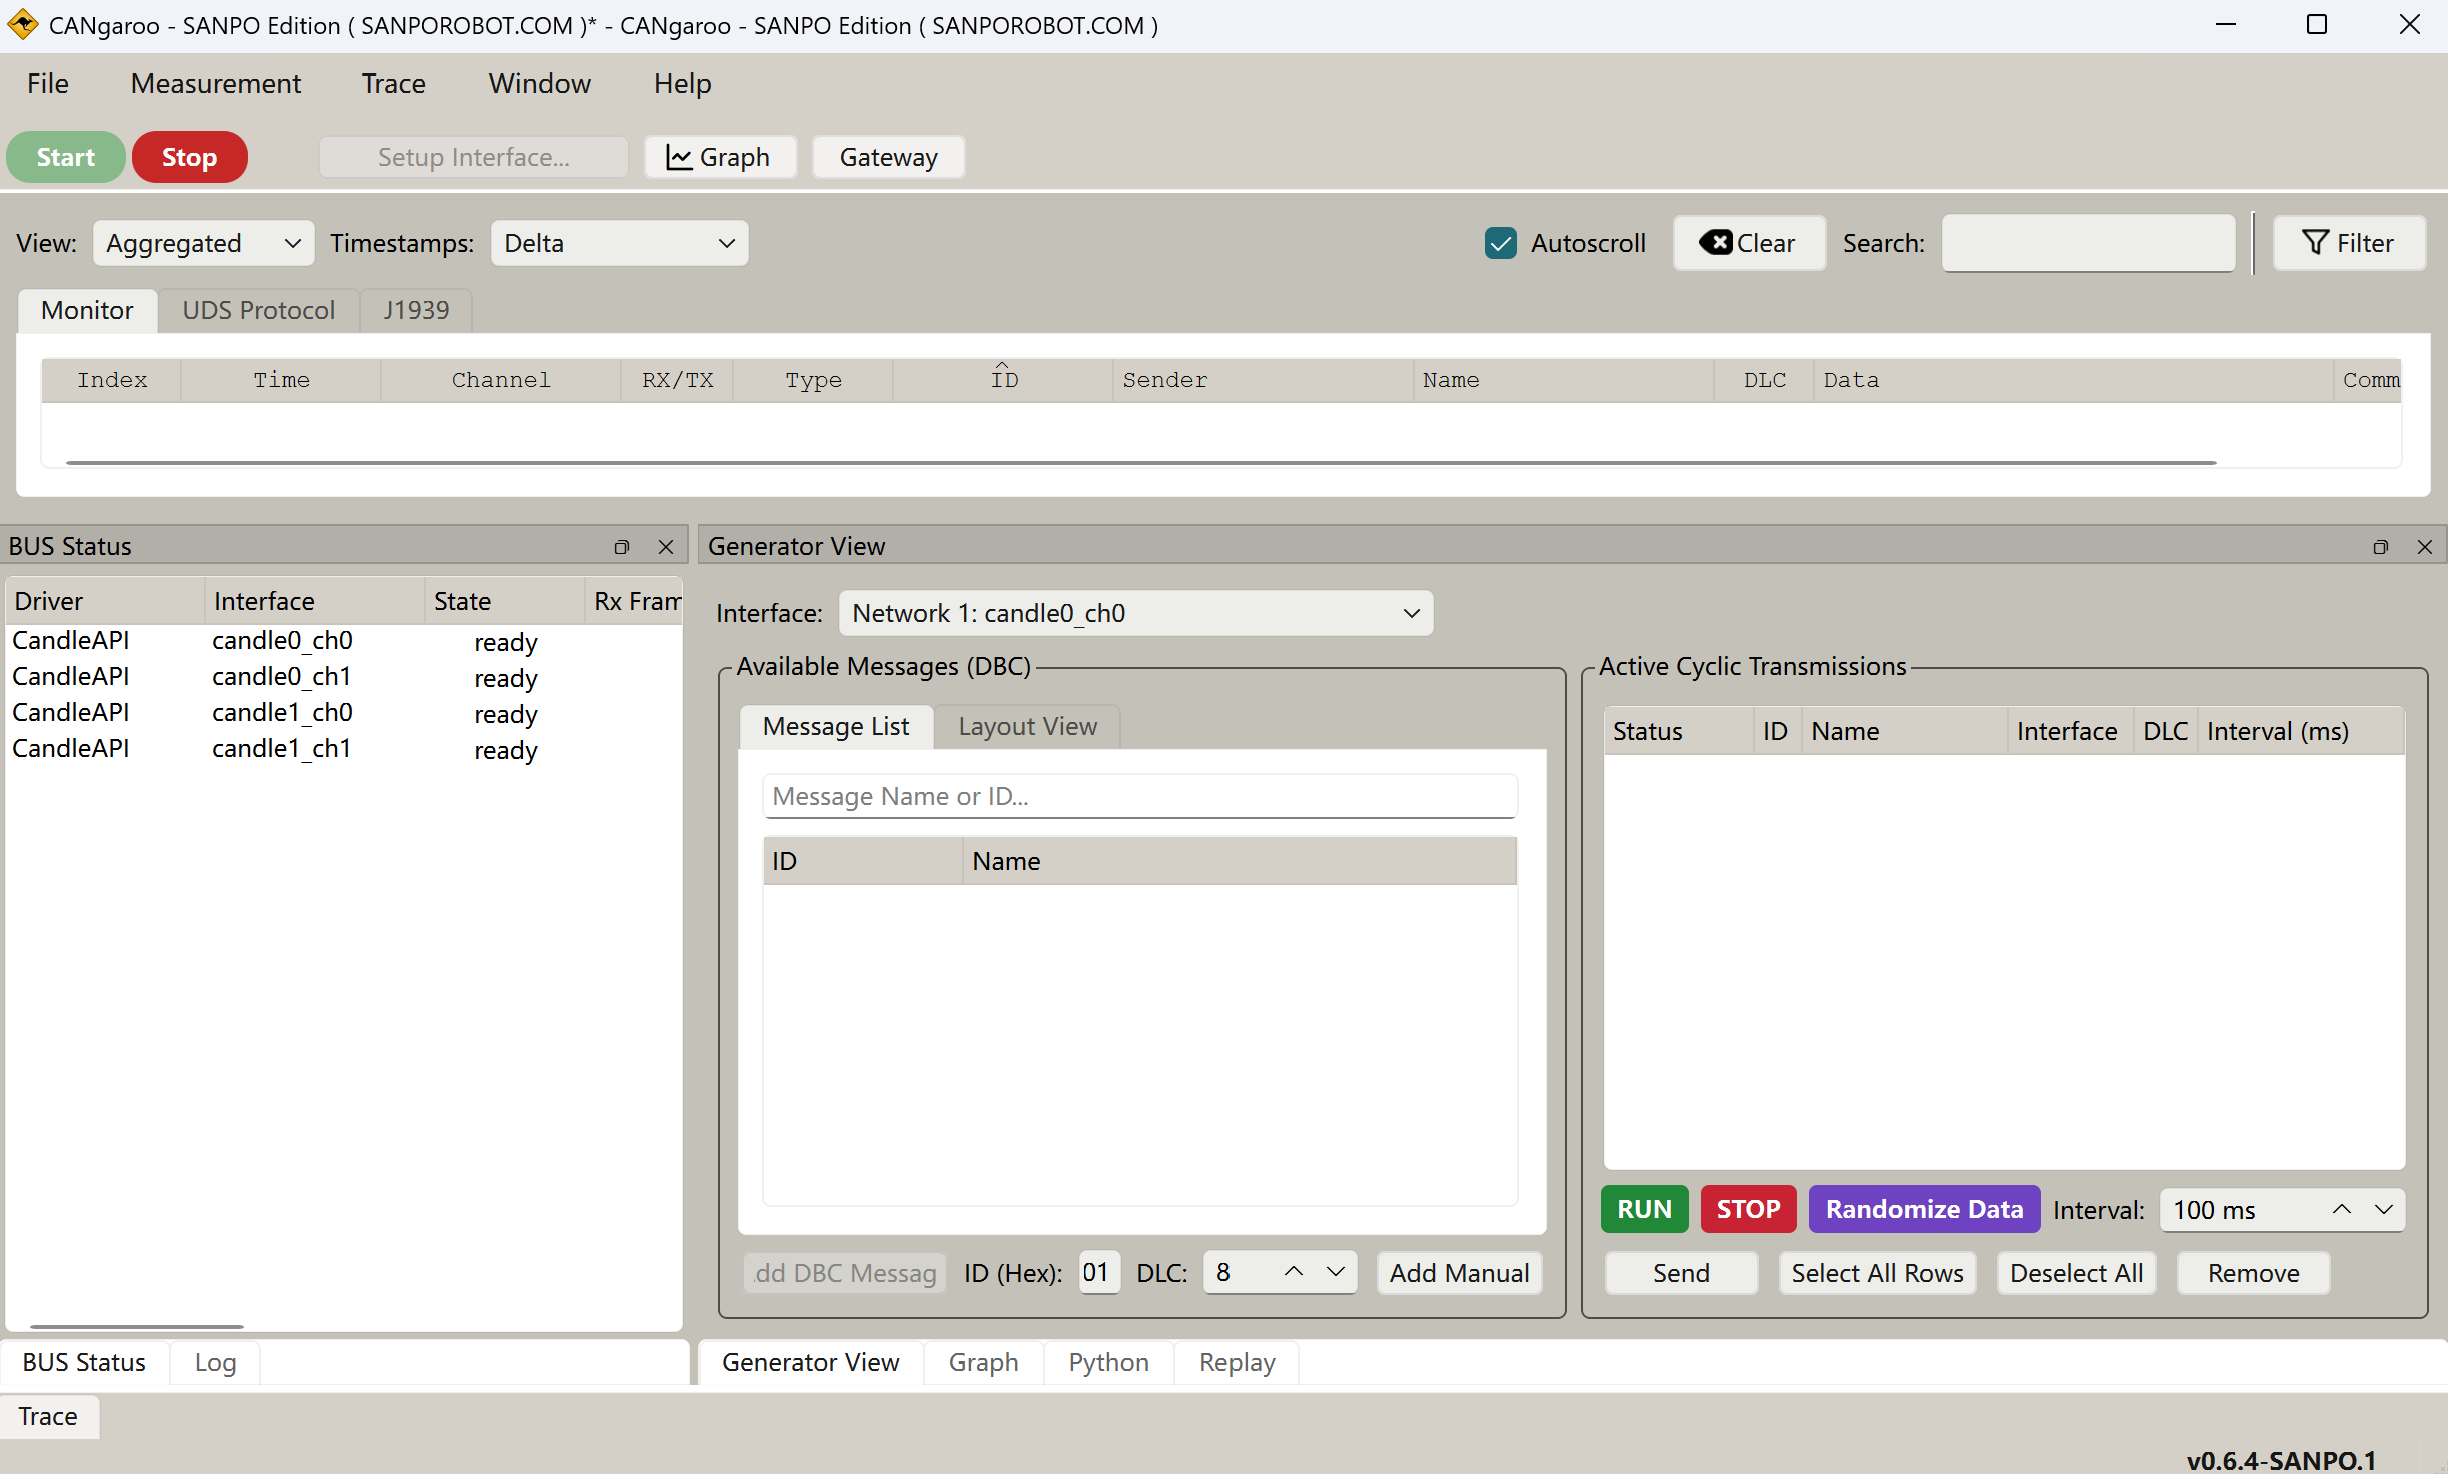Switch to the bottom Graph tab
Viewport: 2448px width, 1474px height.
tap(984, 1363)
